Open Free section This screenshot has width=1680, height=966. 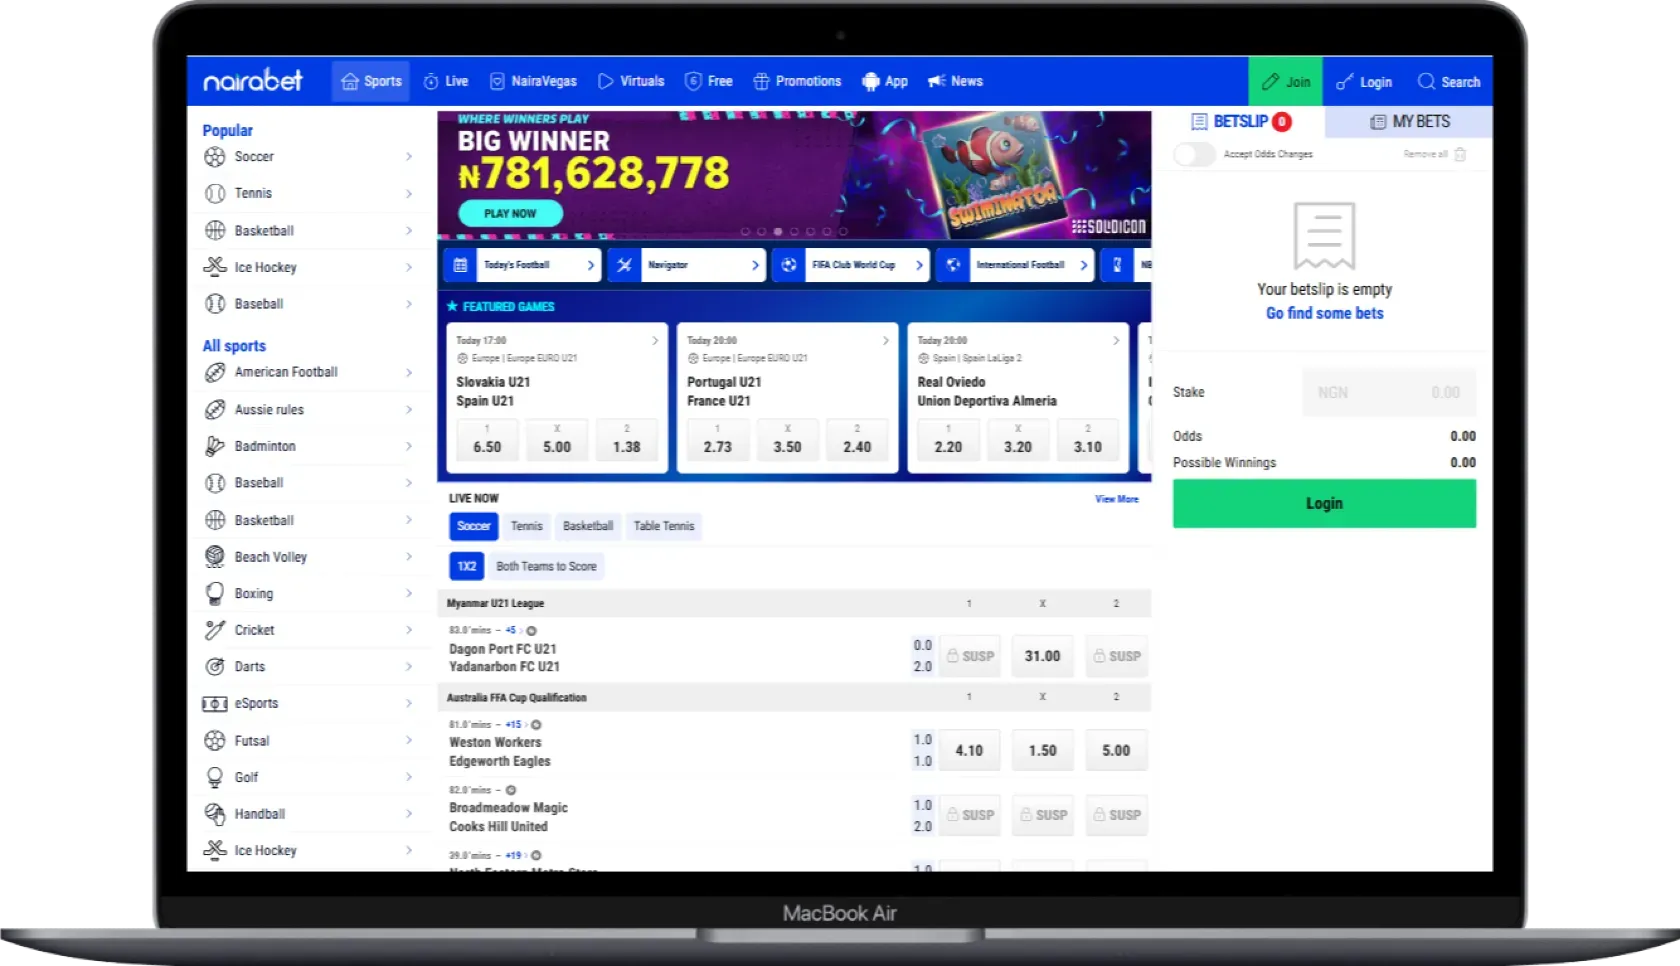coord(709,81)
